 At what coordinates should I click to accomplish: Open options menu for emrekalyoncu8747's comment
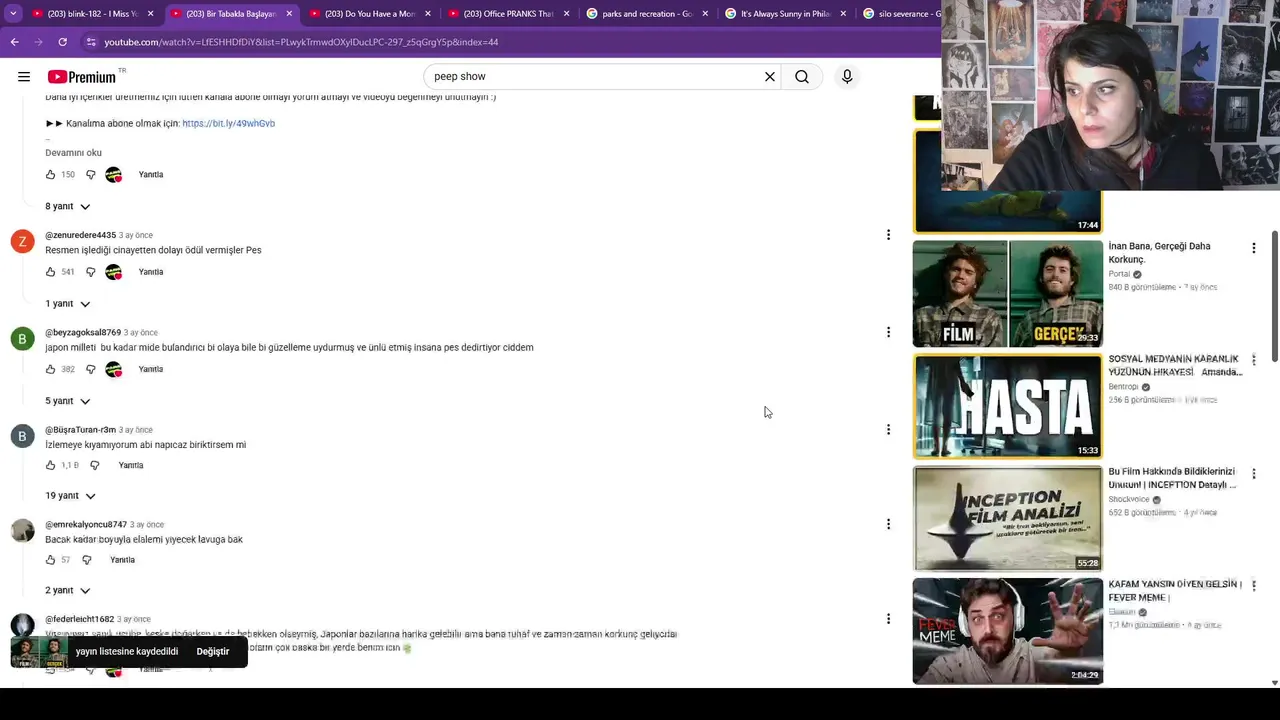tap(888, 524)
